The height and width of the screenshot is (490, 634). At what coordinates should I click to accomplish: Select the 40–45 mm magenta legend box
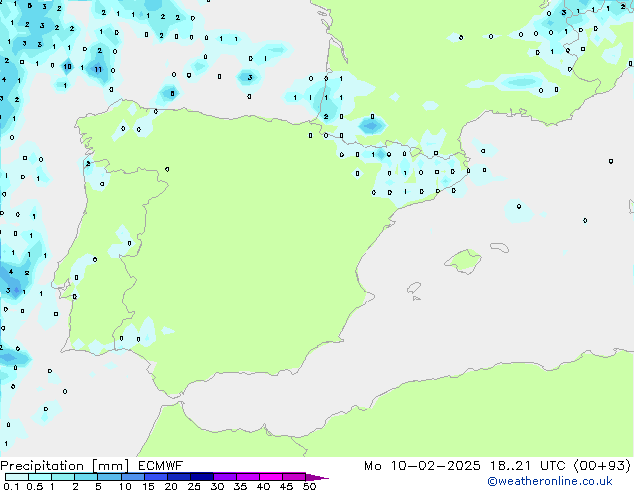pyautogui.click(x=271, y=477)
